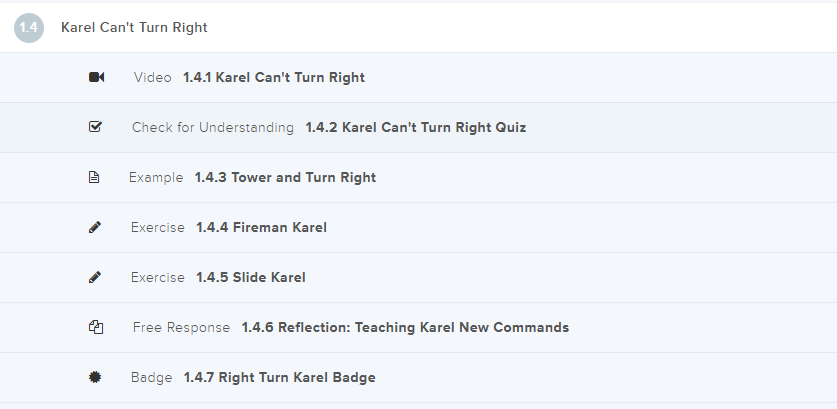Open 1.4.1 Karel Can't Turn Right video

(x=274, y=78)
